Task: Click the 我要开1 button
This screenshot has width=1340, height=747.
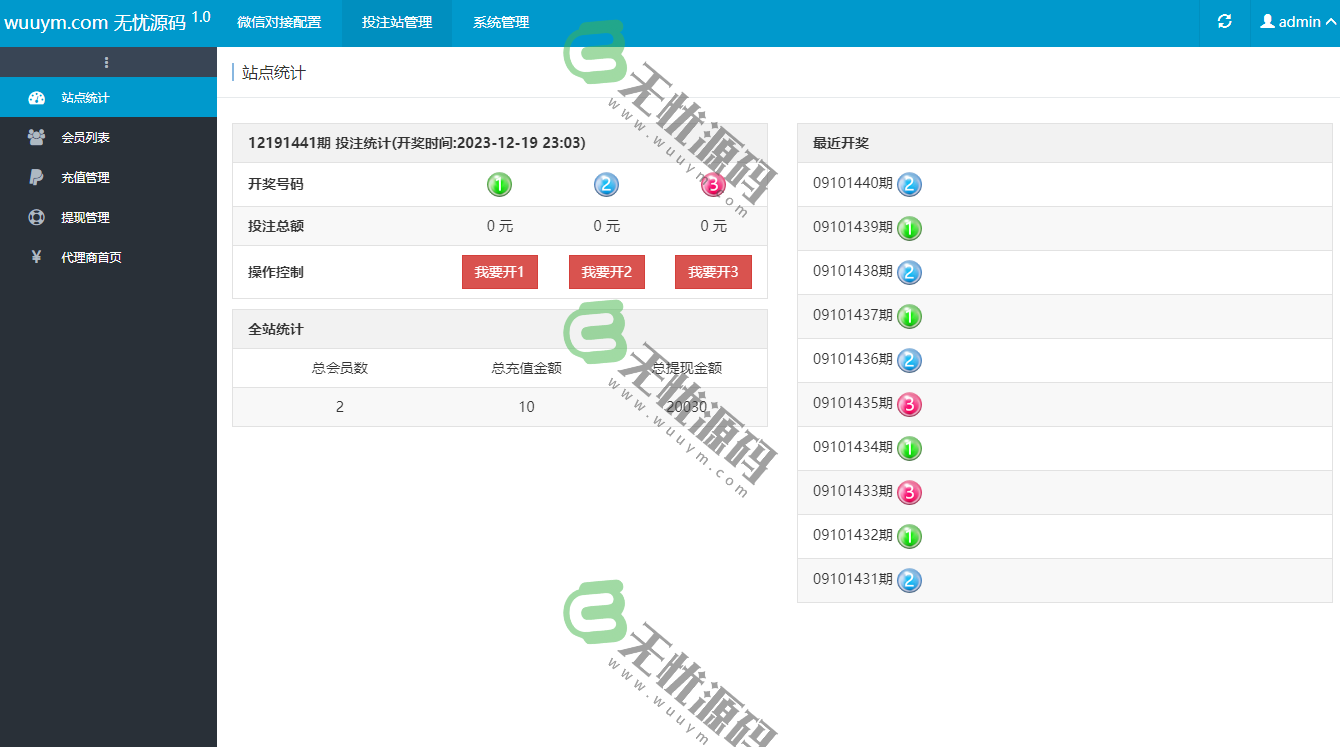Action: pos(499,271)
